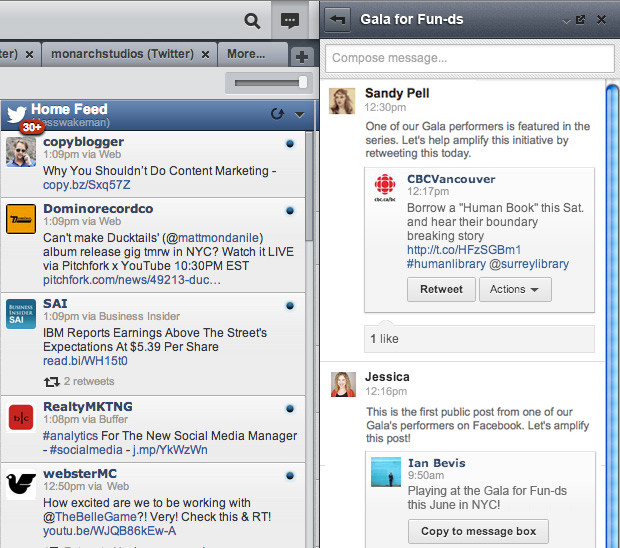This screenshot has width=620, height=548.
Task: Click the back arrow in Gala for Fun-ds
Action: [337, 19]
